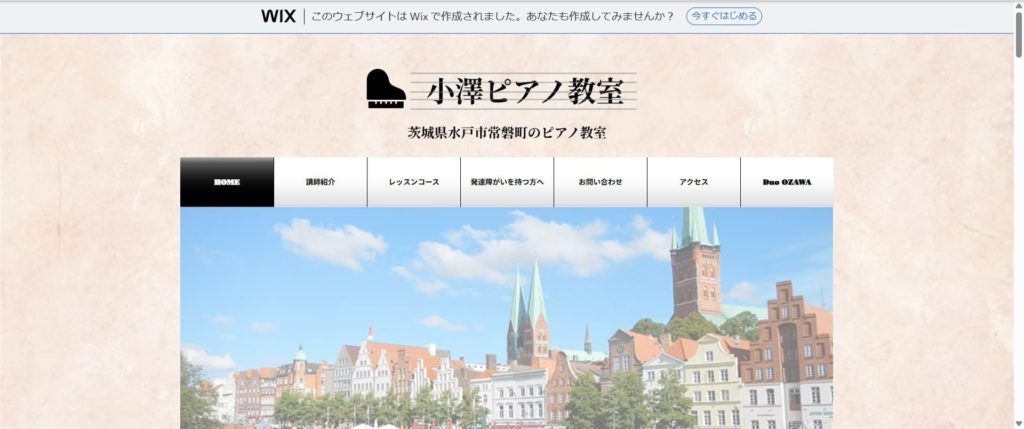Open the 講師紹介 menu item
Screen dimensions: 1024x429
point(320,182)
